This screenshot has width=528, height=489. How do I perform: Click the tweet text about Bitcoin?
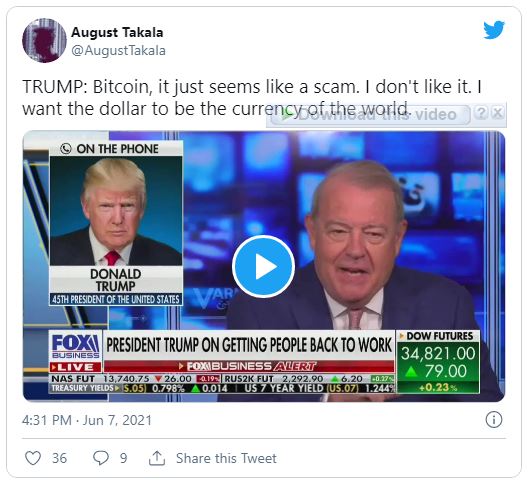(252, 98)
